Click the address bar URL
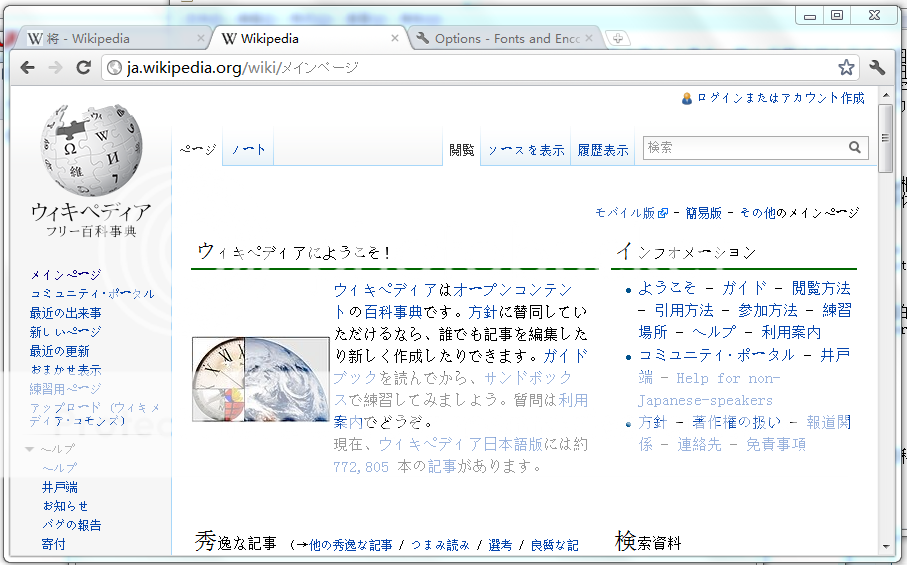This screenshot has width=907, height=565. 243,68
